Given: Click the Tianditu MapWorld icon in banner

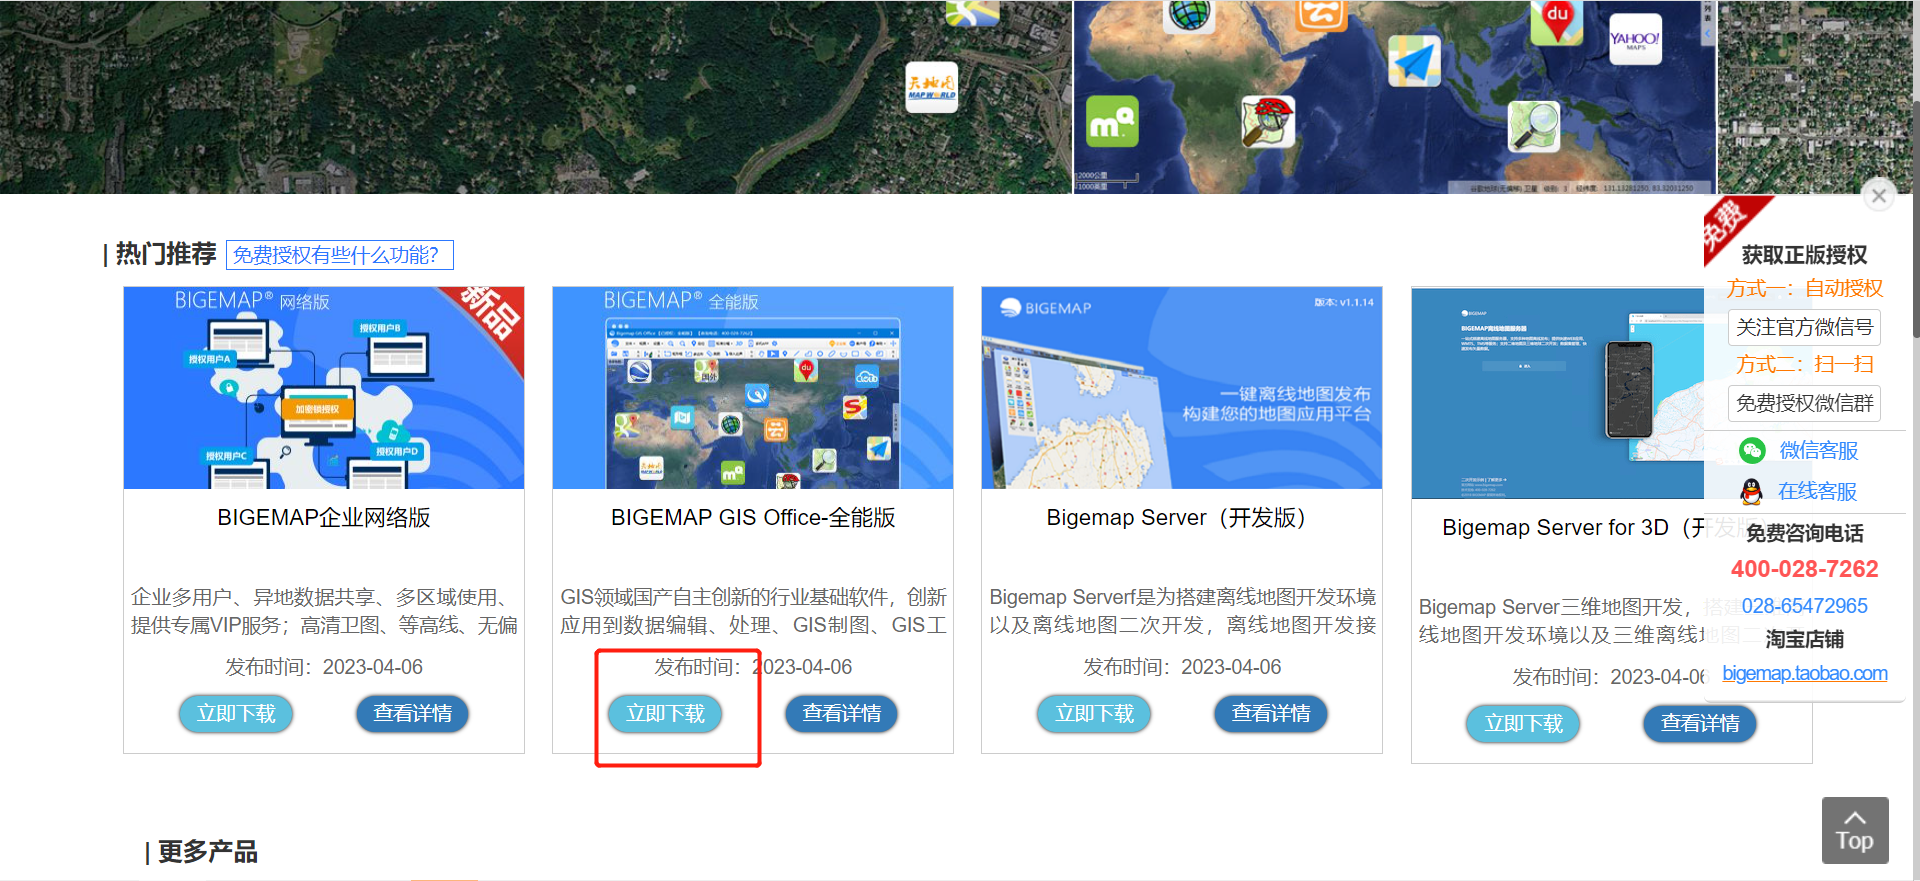Looking at the screenshot, I should pyautogui.click(x=931, y=88).
